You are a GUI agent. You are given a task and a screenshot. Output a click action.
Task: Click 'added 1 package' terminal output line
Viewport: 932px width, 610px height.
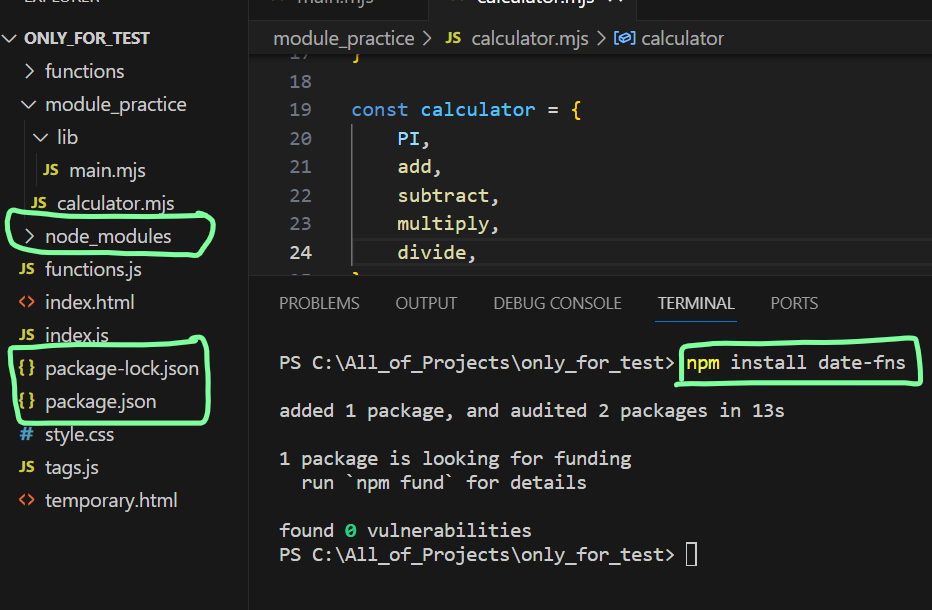tap(532, 411)
